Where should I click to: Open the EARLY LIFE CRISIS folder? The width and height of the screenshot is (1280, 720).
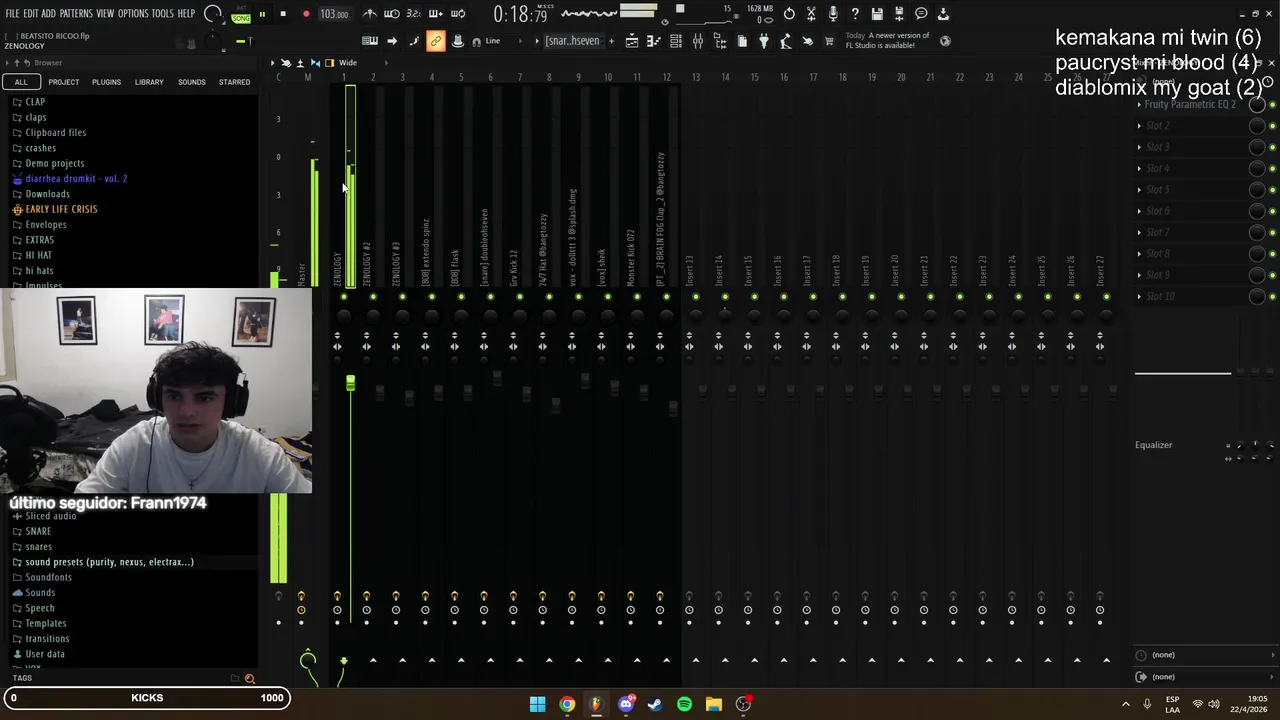pyautogui.click(x=61, y=209)
